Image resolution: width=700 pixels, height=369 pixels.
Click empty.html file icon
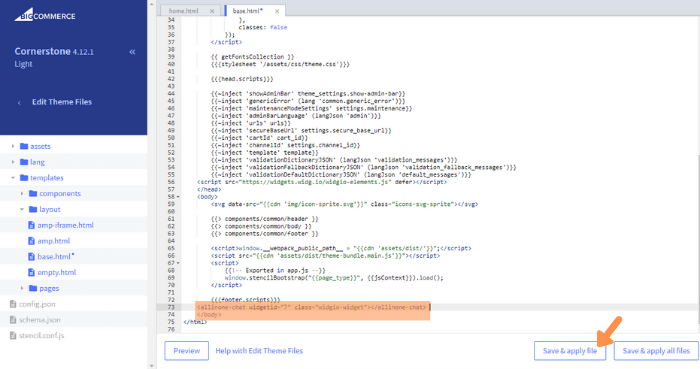click(x=31, y=272)
